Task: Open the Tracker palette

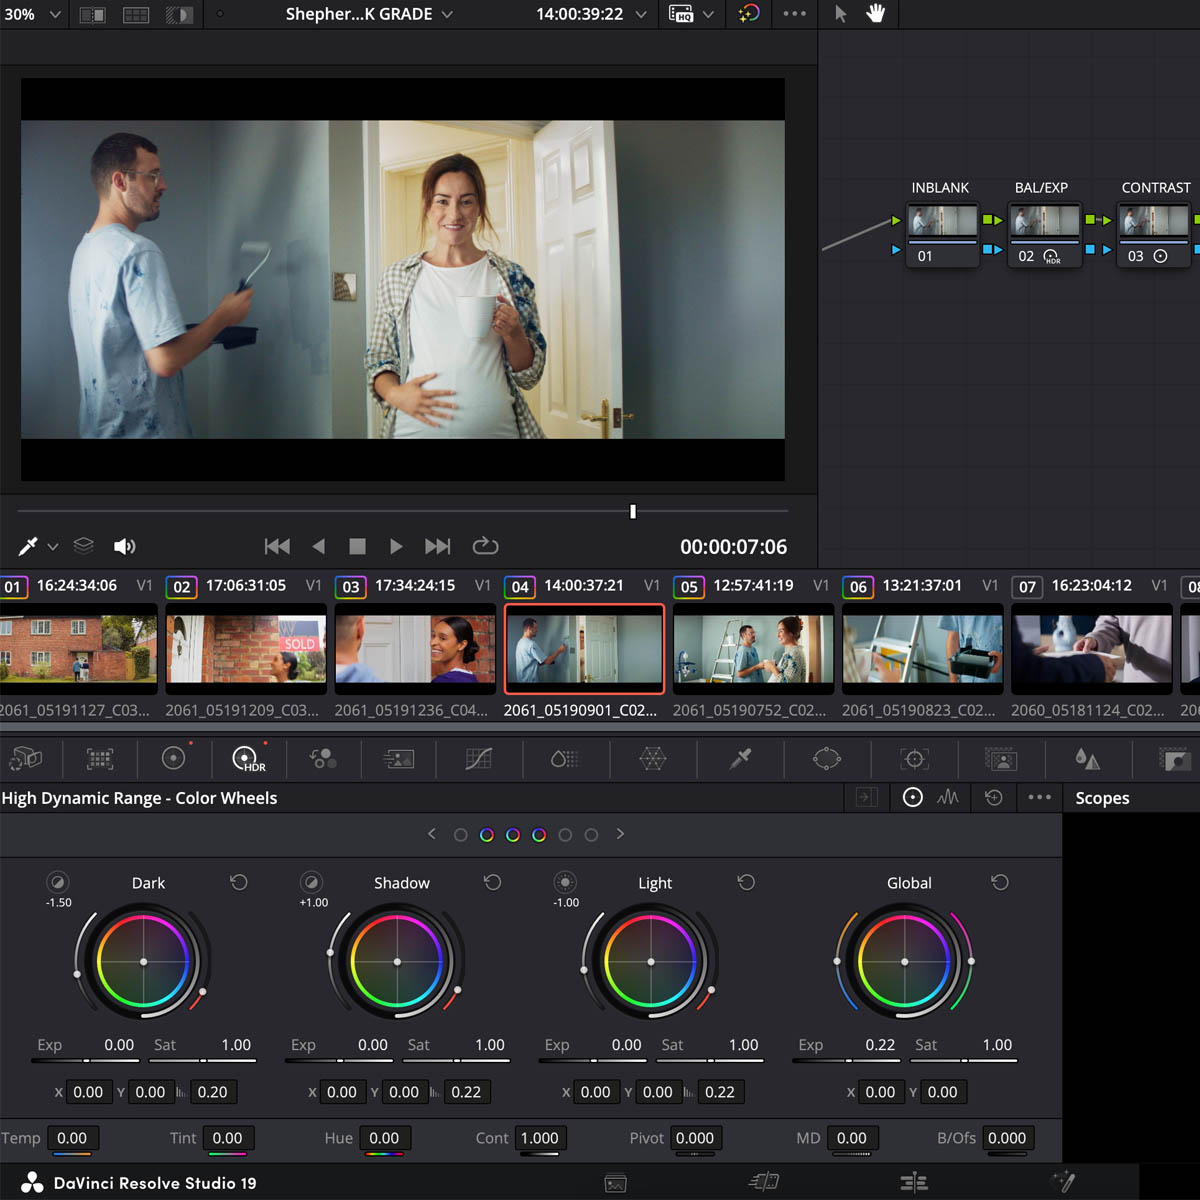Action: (914, 759)
